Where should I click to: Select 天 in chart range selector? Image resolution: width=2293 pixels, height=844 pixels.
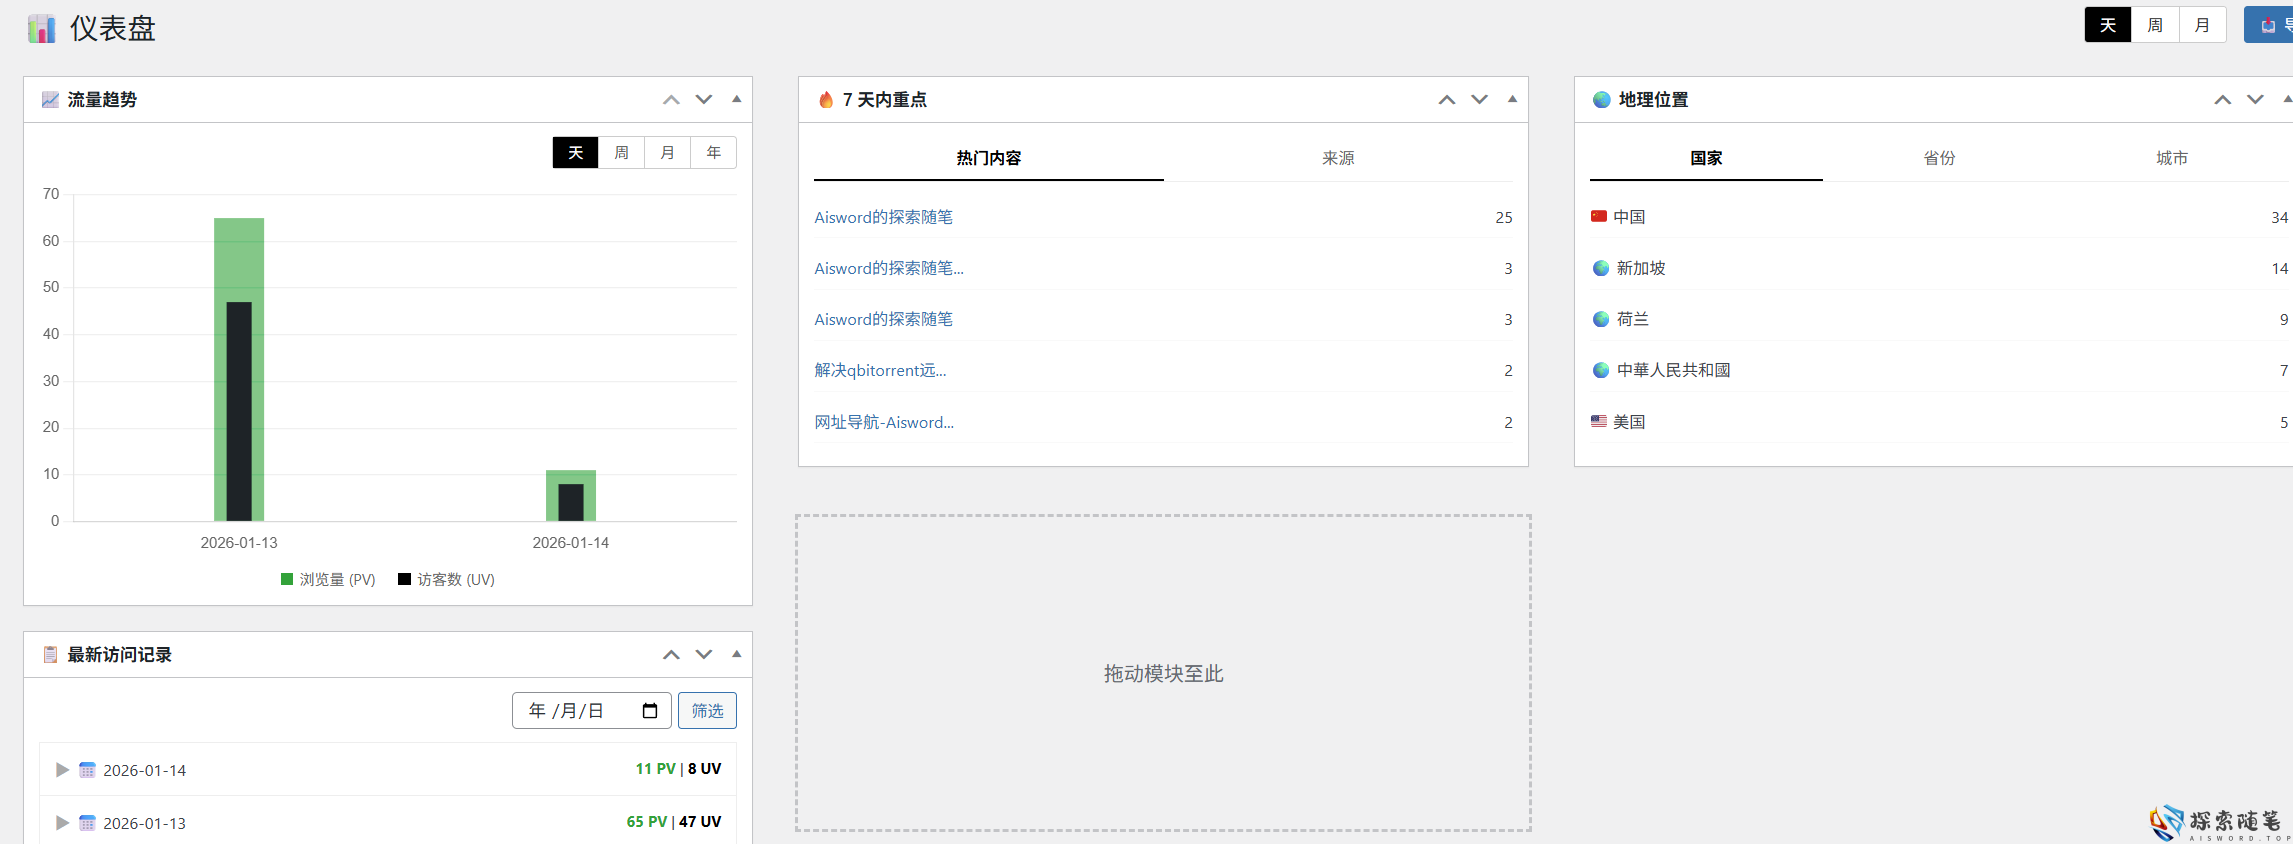pos(575,152)
